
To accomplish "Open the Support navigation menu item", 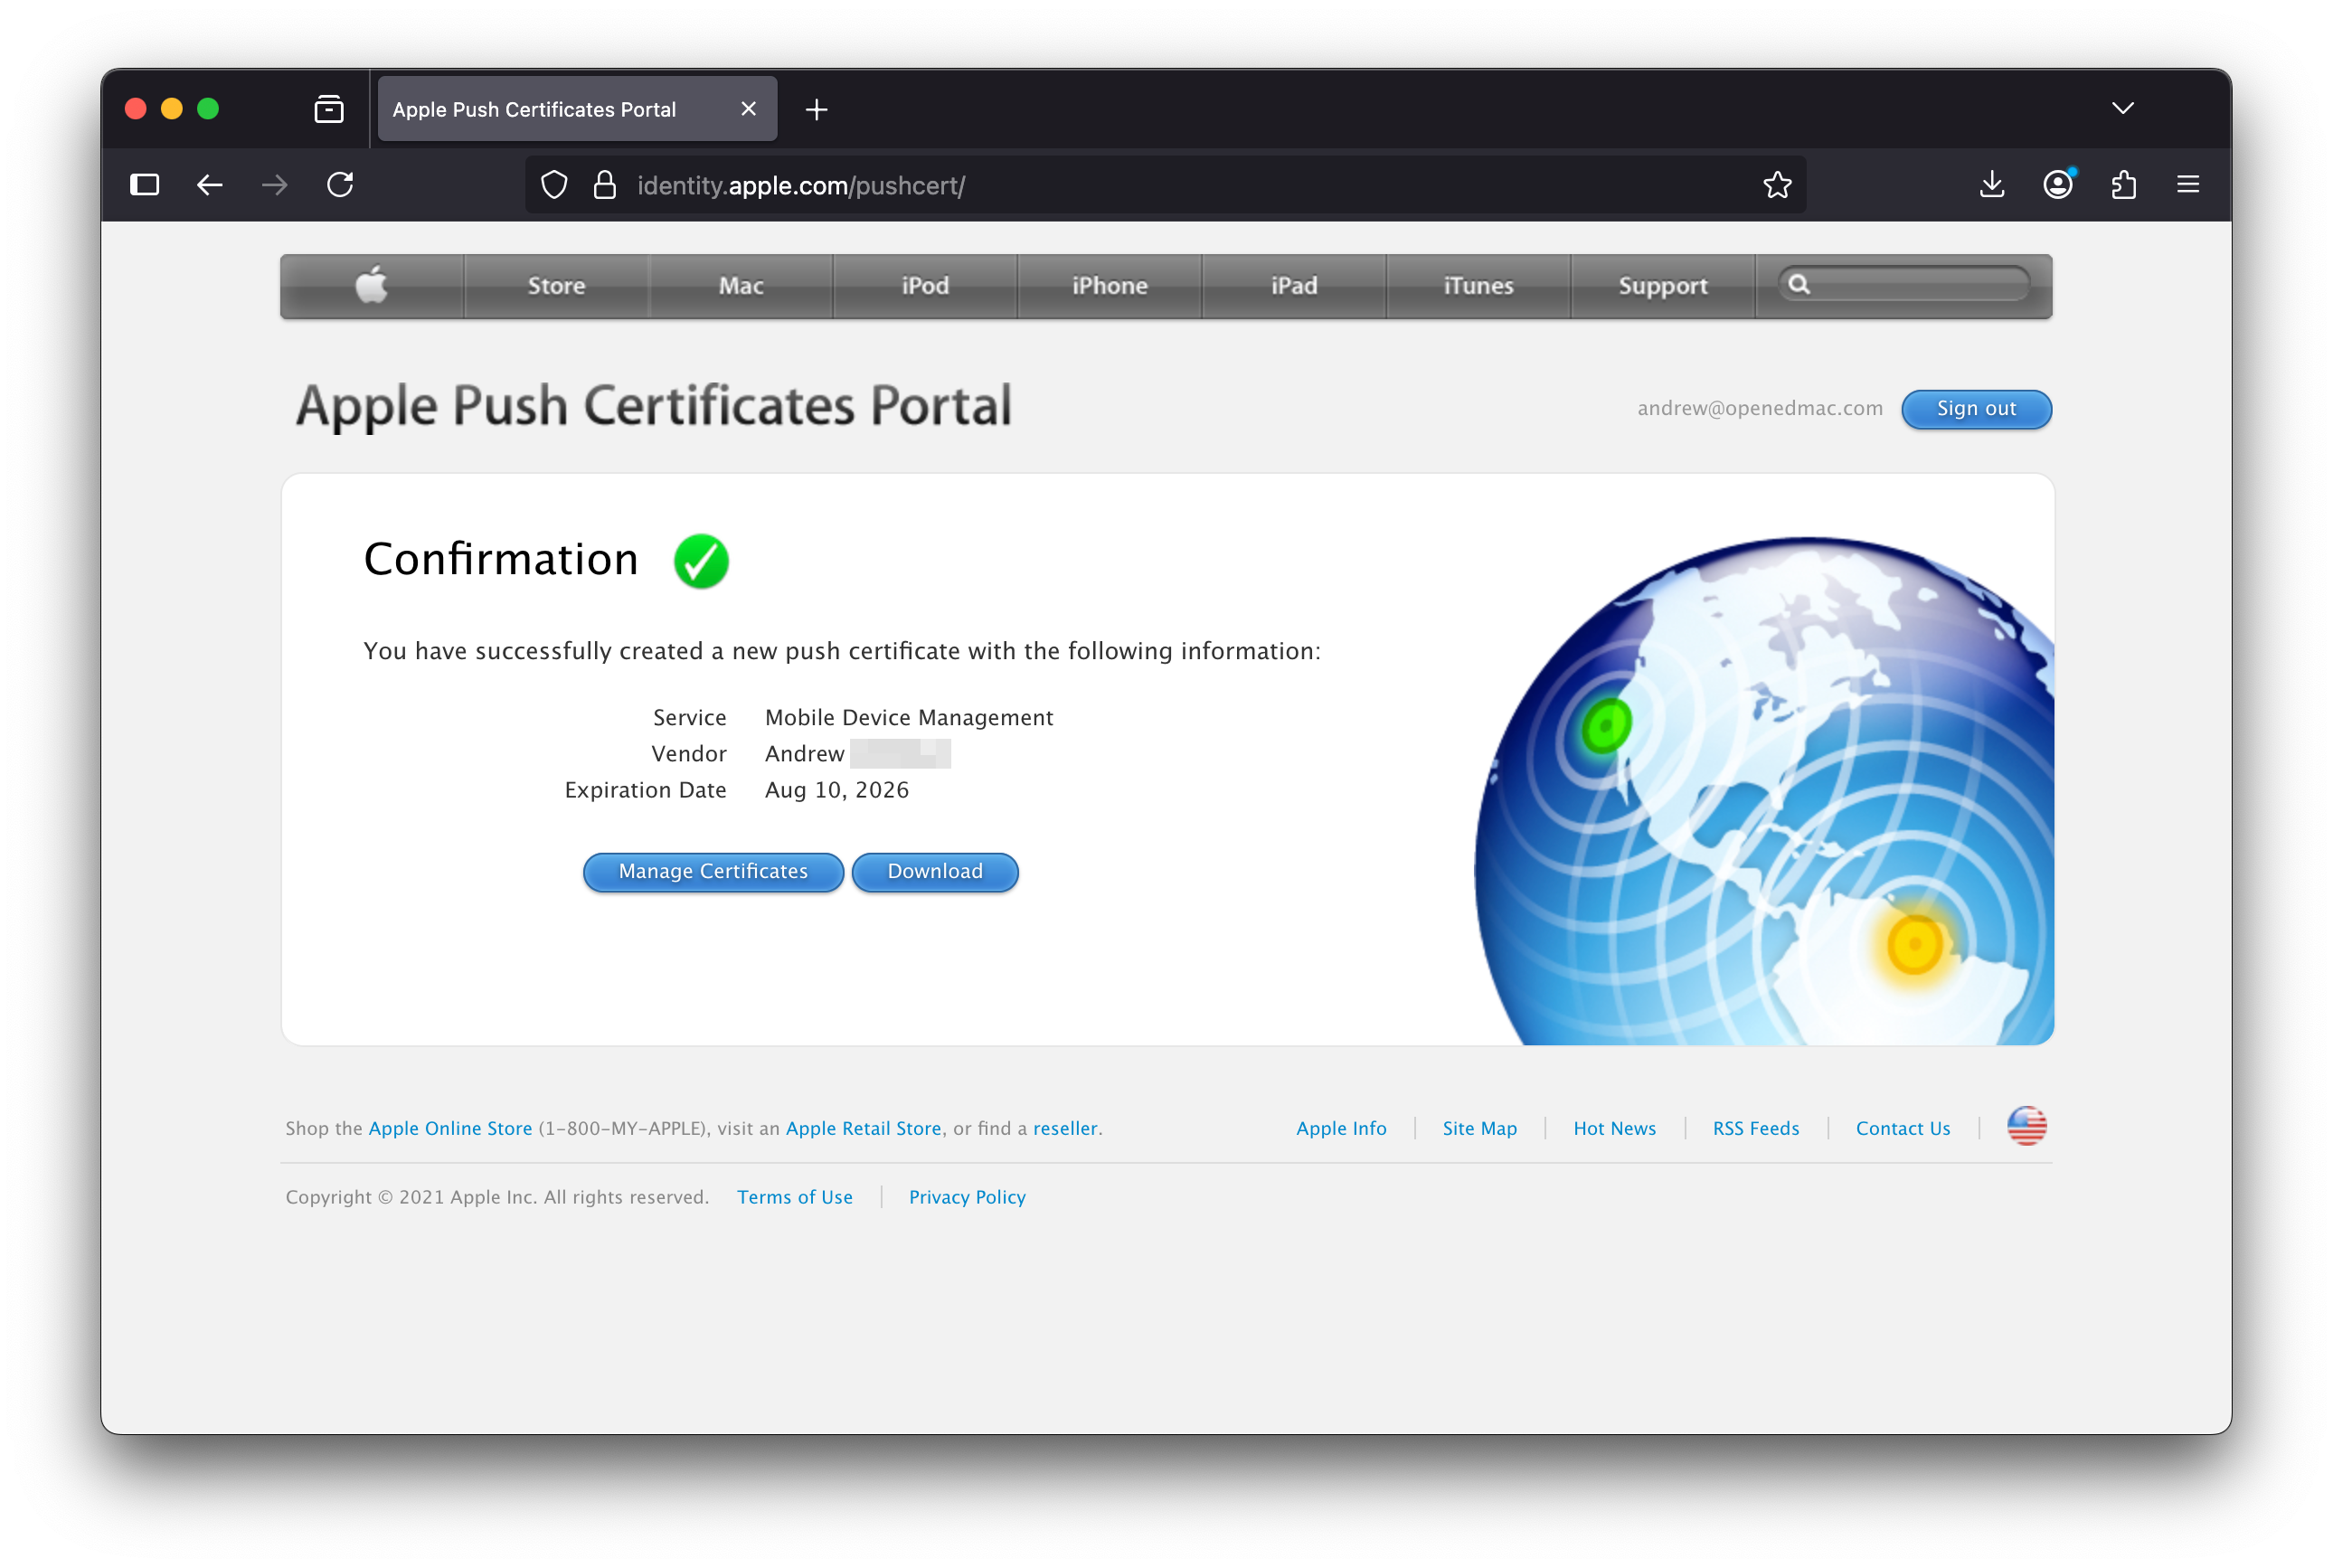I will (1662, 286).
